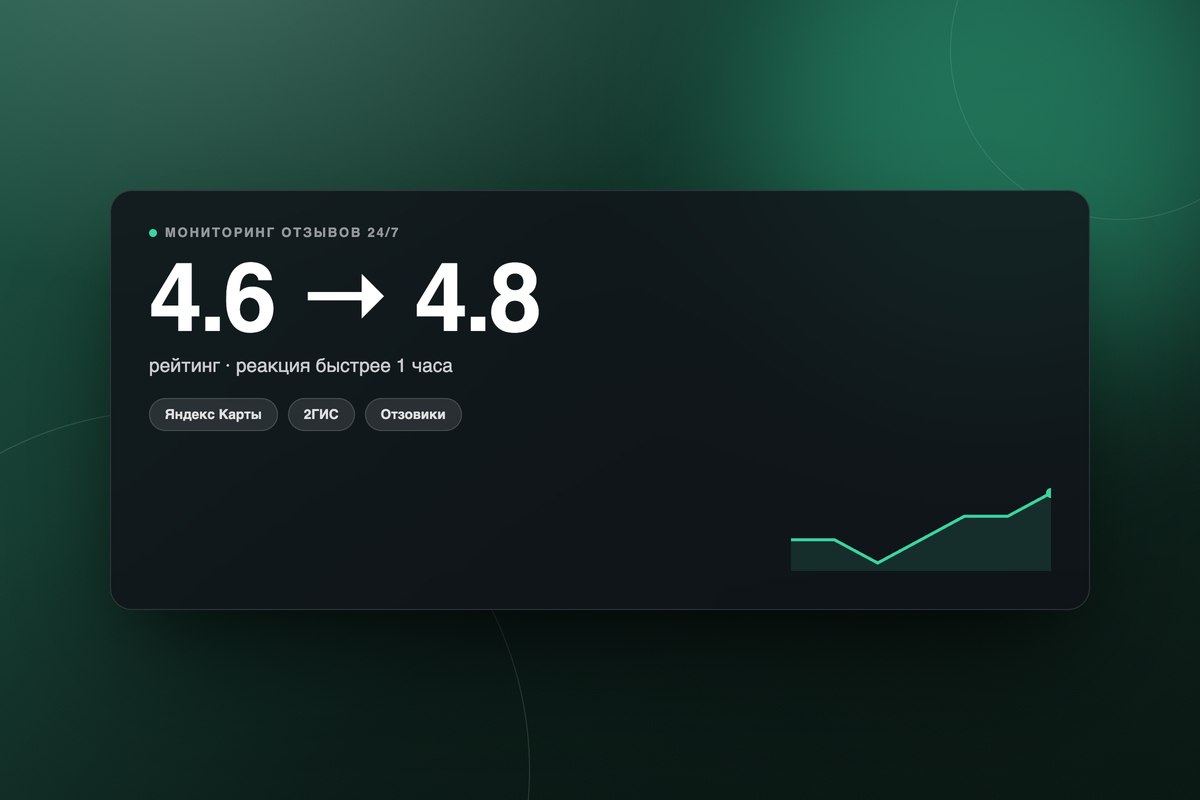Click the МОНИТОРИНГ ОТЗЫВОВ 24/7 heading

coord(282,233)
